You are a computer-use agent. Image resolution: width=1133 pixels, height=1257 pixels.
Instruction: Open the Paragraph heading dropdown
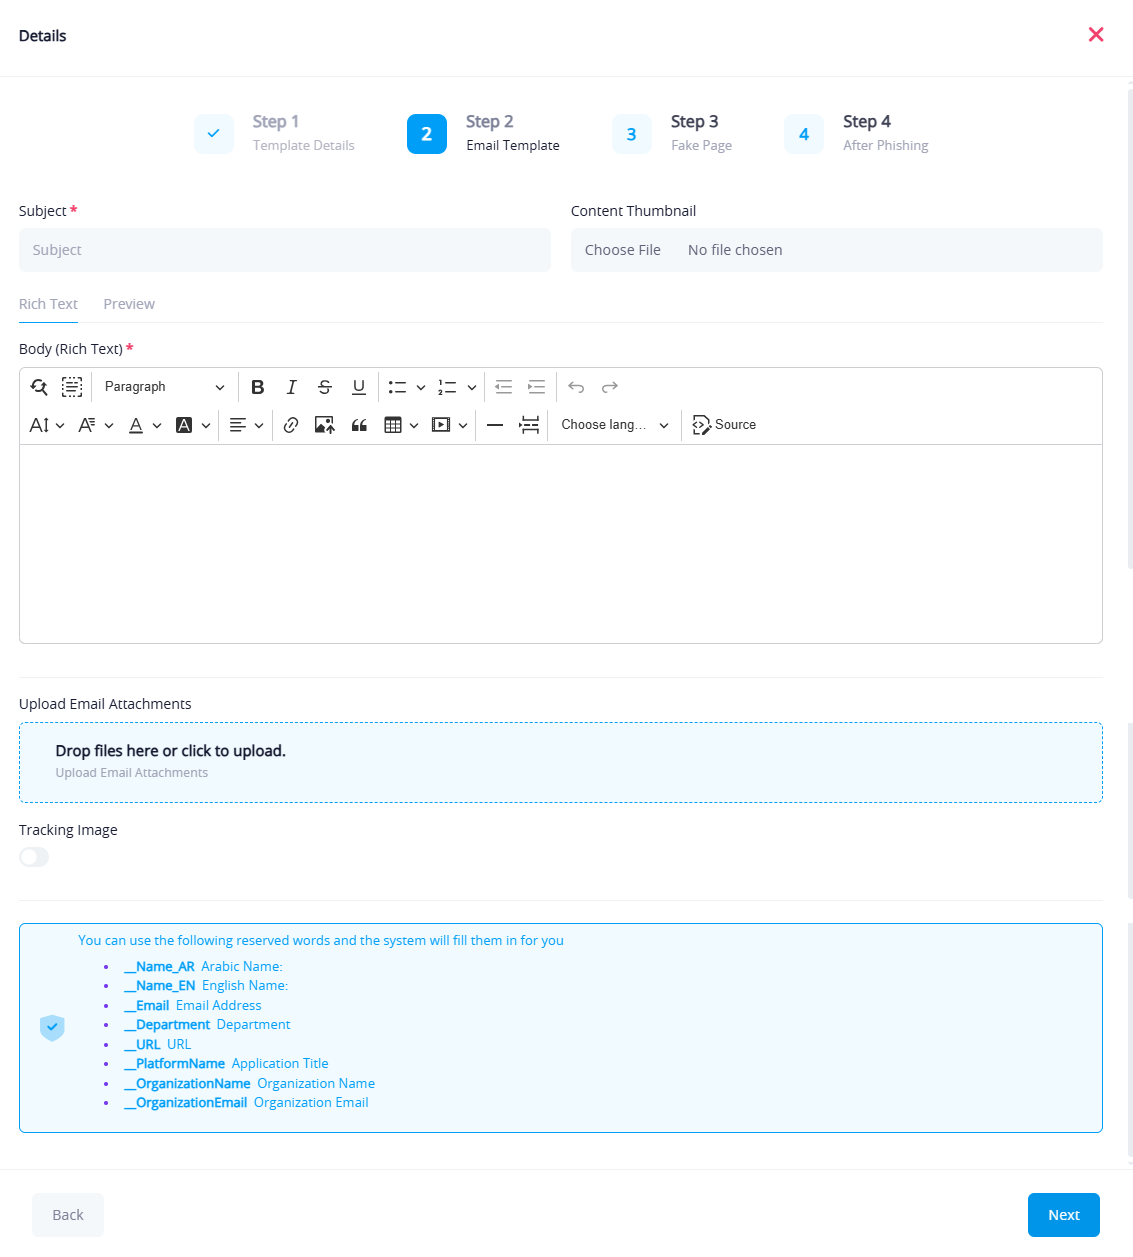point(164,387)
